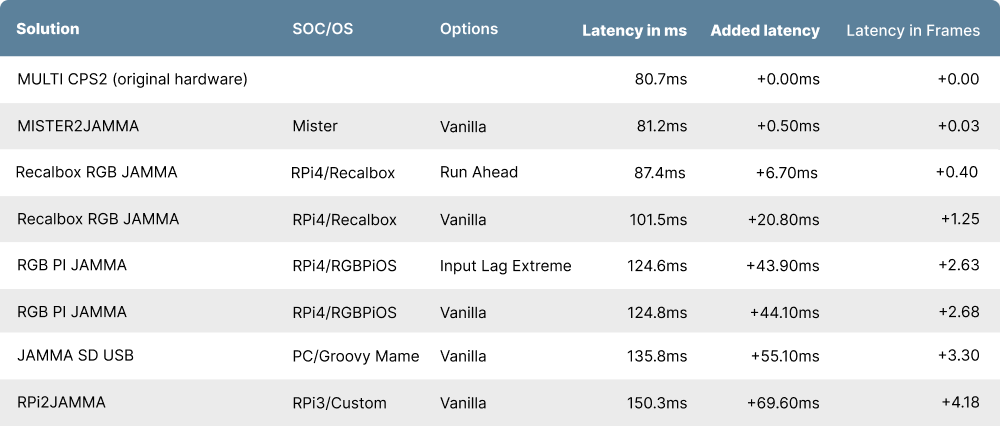Sort by the Latency in ms header
Image resolution: width=1000 pixels, height=426 pixels.
[x=634, y=30]
